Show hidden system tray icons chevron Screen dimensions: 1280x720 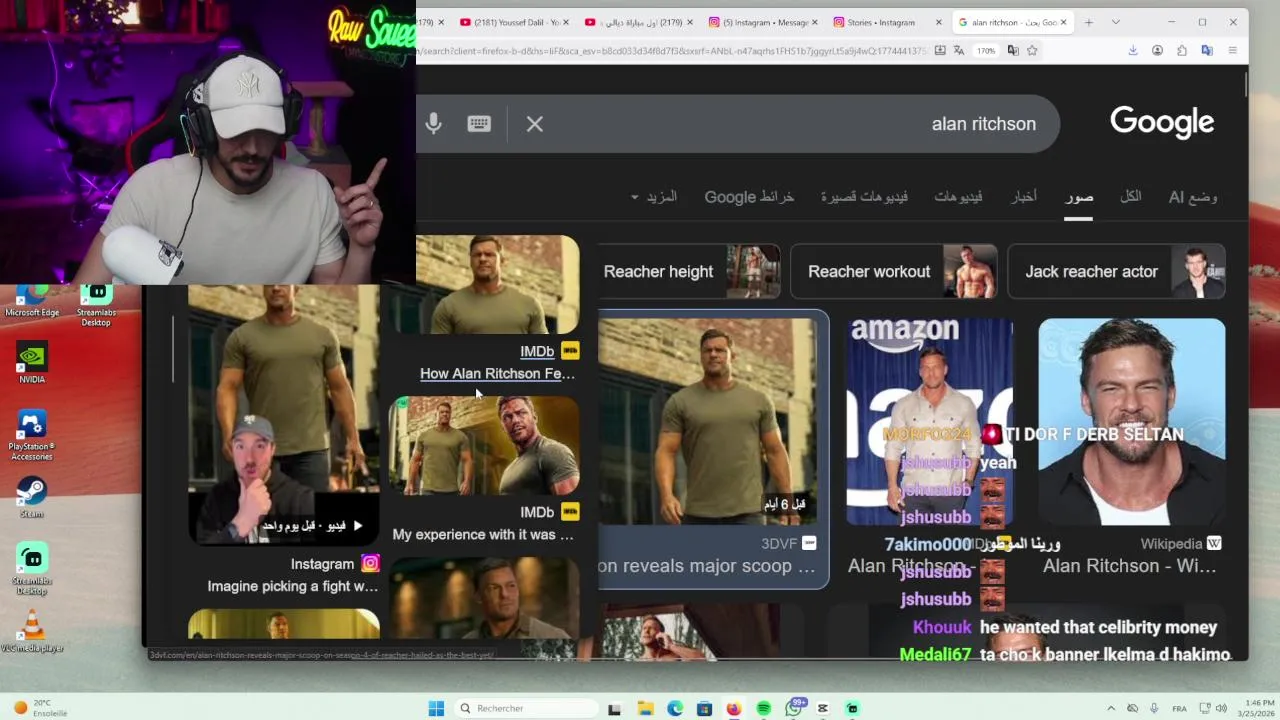1111,708
